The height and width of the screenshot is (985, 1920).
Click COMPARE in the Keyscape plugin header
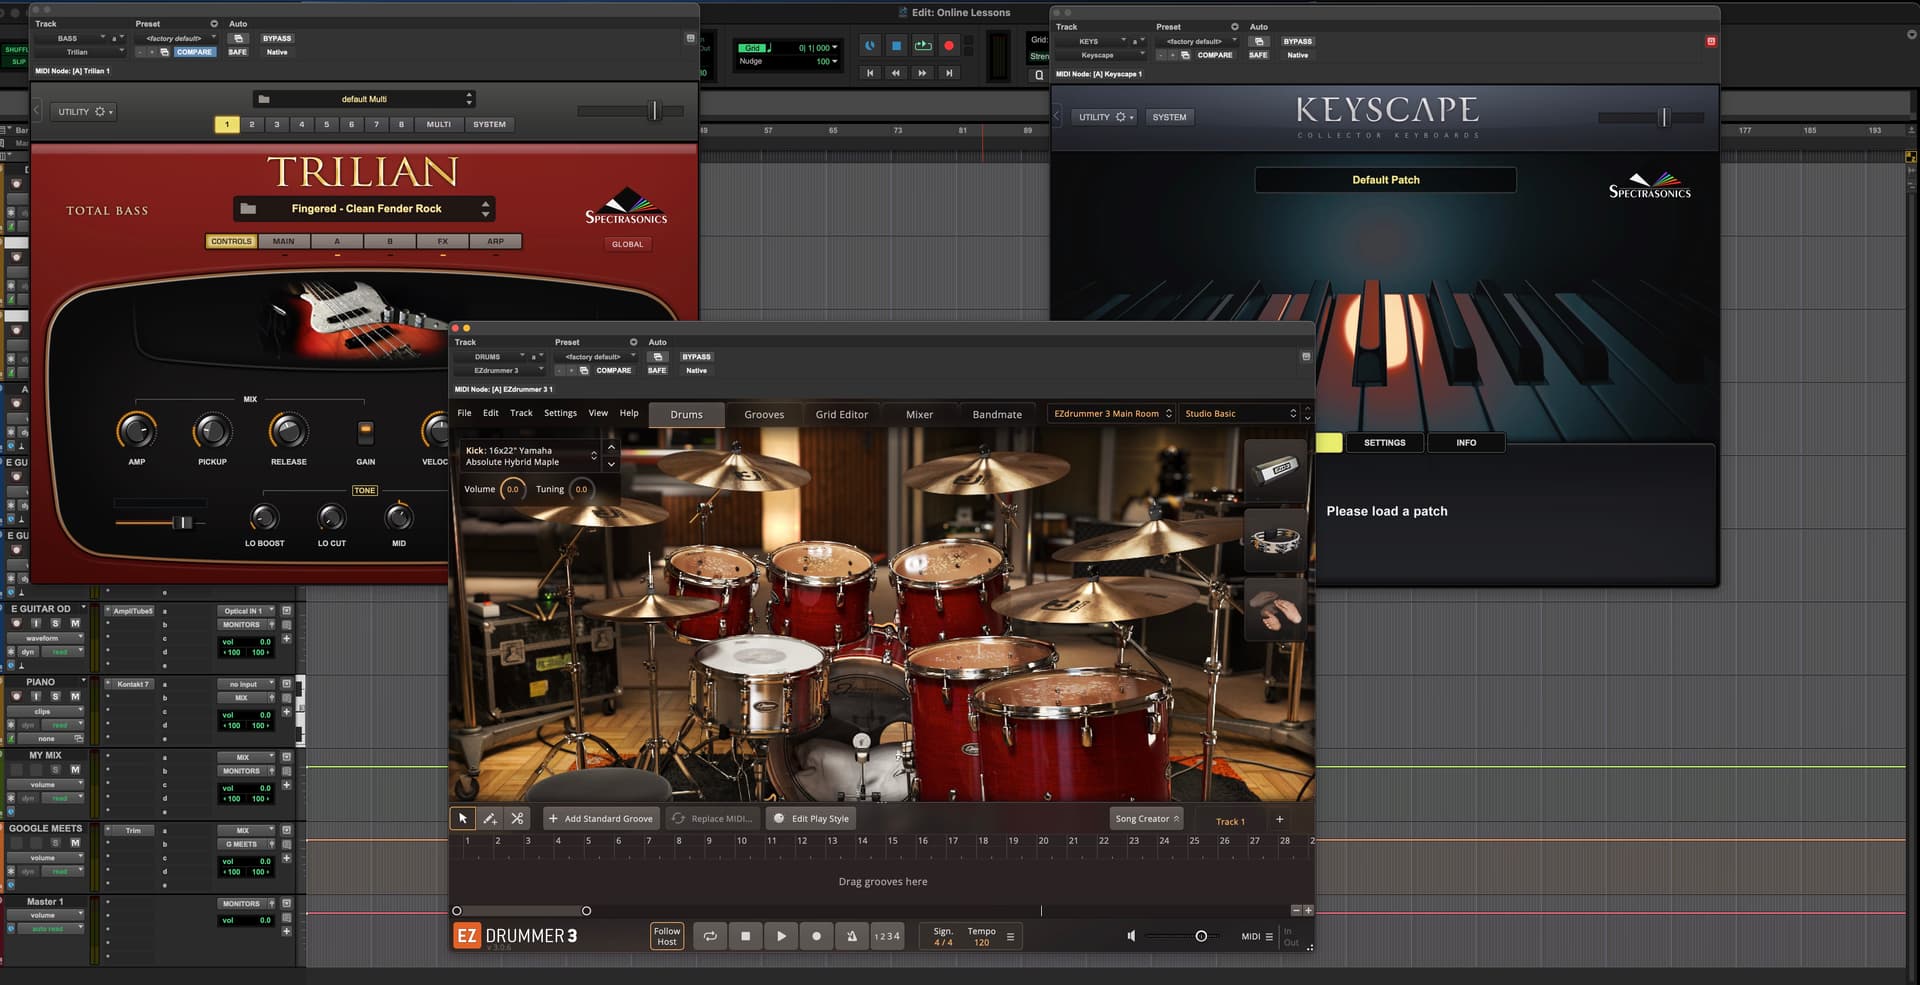click(x=1215, y=55)
